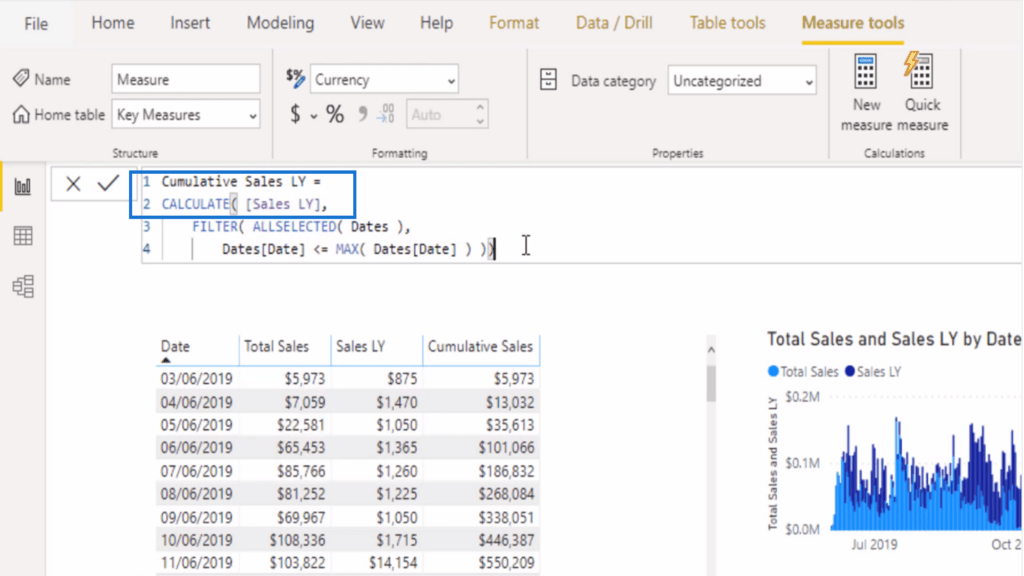Switch to the Modeling tab
The width and height of the screenshot is (1024, 576).
pos(280,23)
